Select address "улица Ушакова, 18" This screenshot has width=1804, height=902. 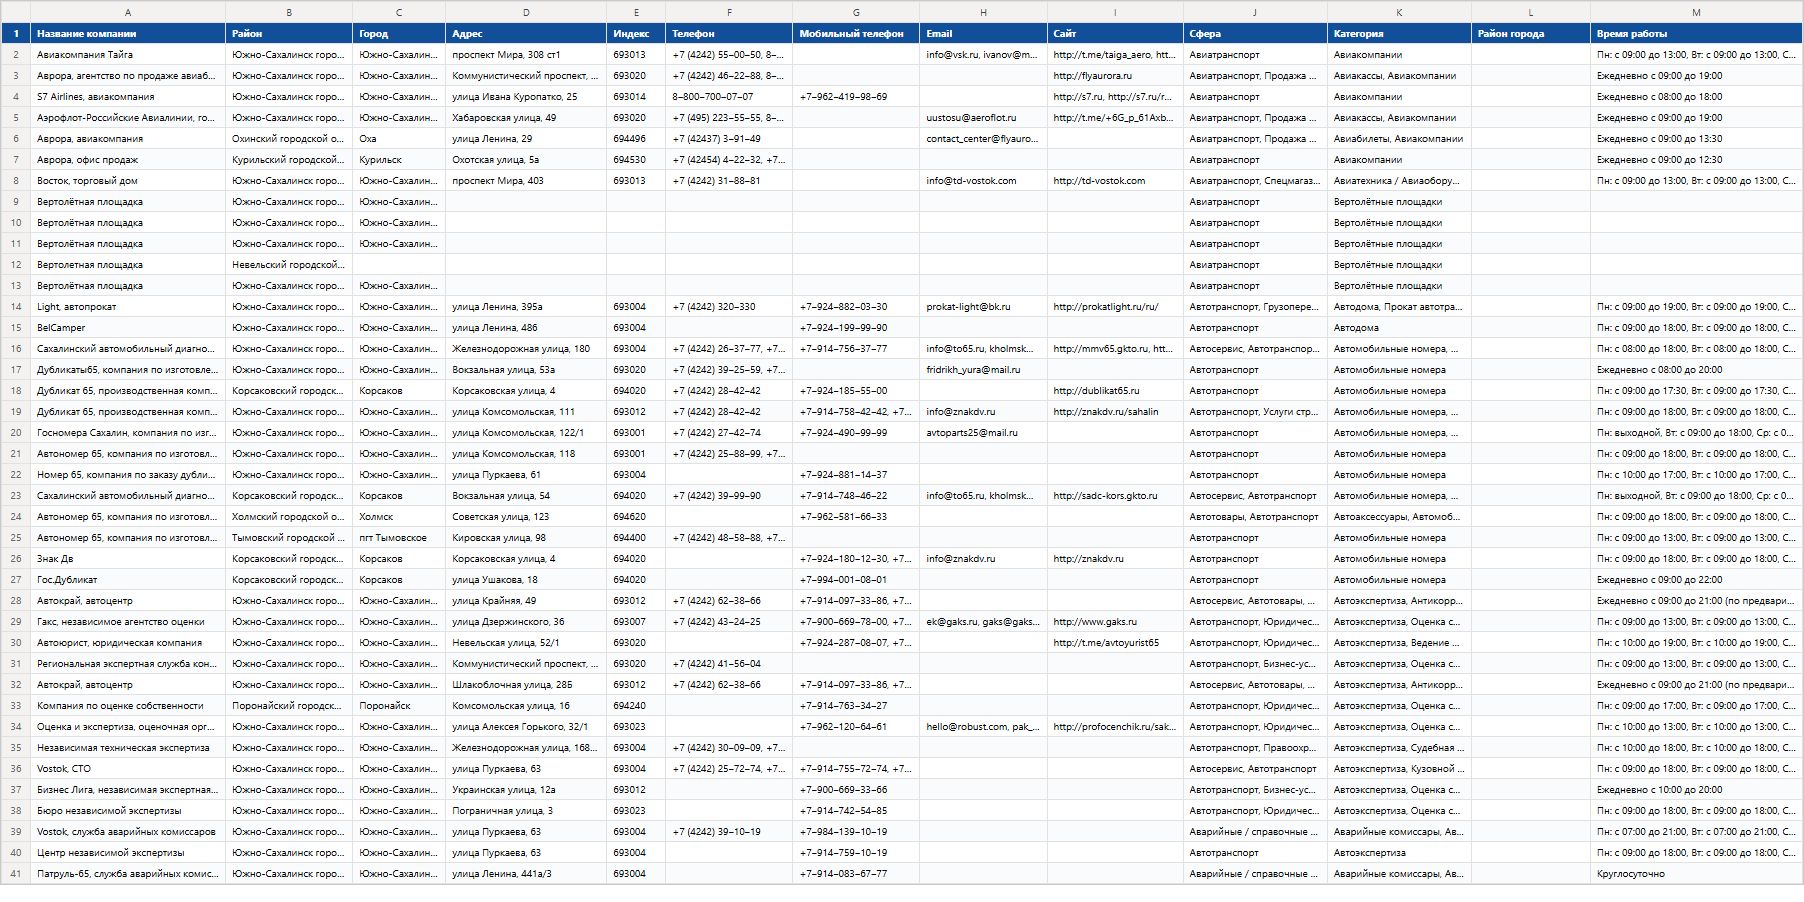[526, 580]
